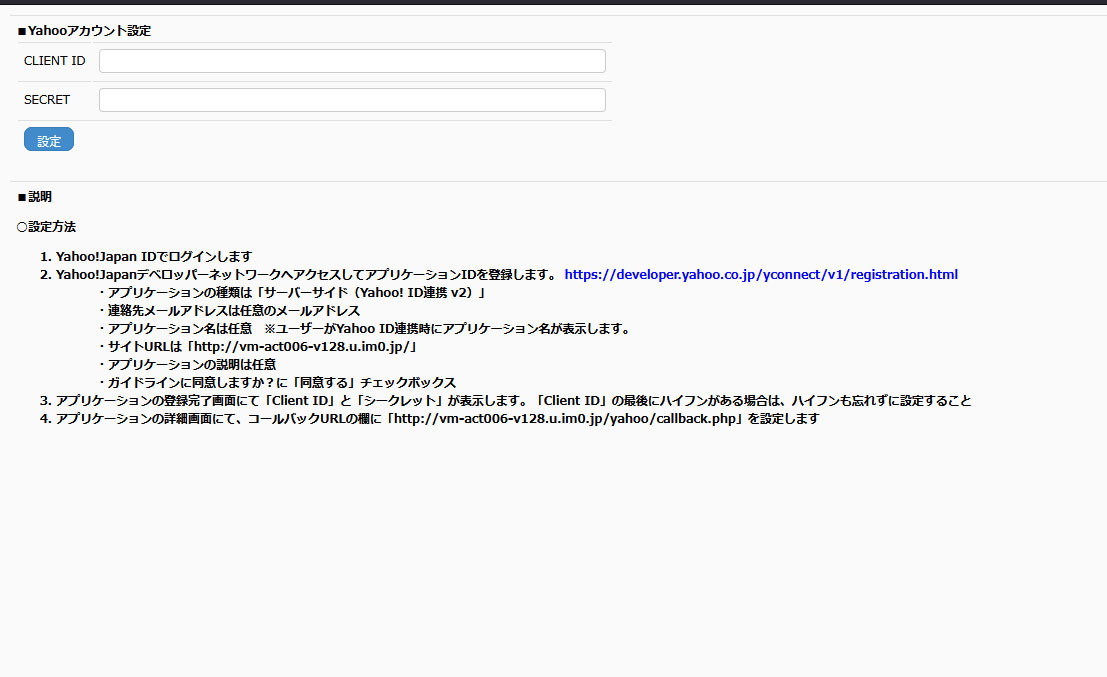
Task: Click the ■説明 section heading
Action: point(35,197)
